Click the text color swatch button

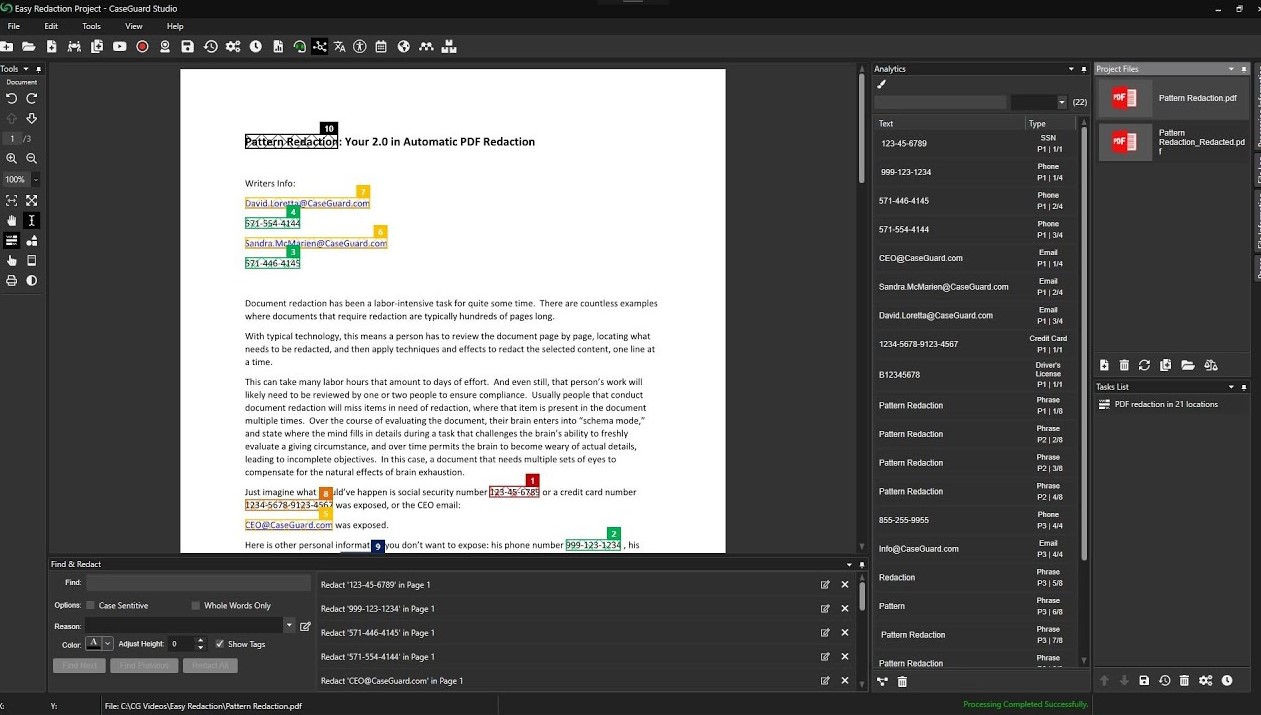coord(94,644)
